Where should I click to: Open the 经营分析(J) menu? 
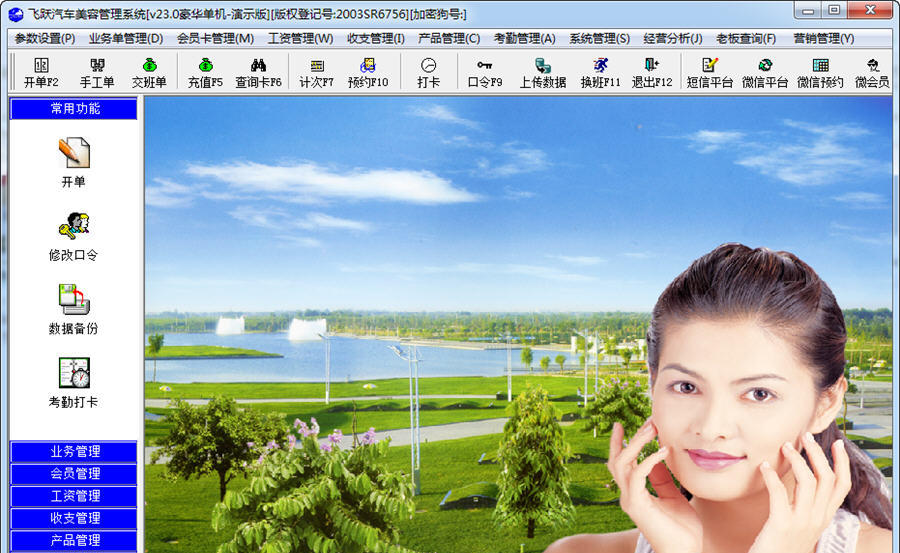click(x=673, y=38)
